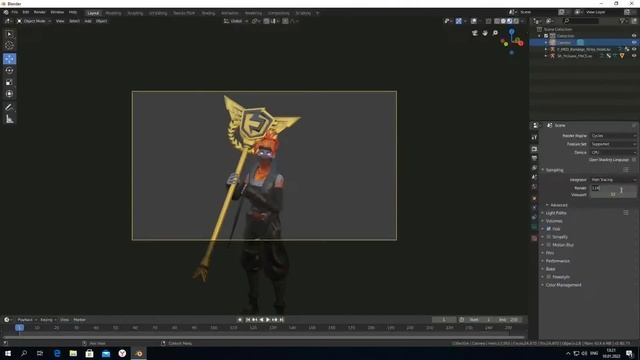Screen dimensions: 640x360
Task: Select the Measure ruler tool
Action: [9, 119]
